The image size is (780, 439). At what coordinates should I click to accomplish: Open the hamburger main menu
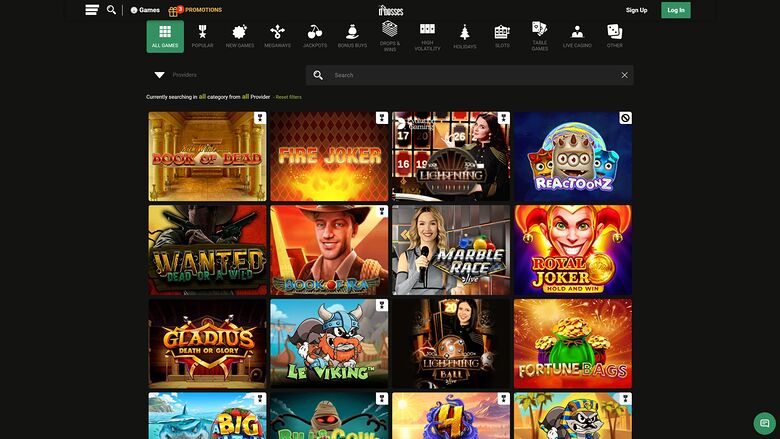(92, 10)
